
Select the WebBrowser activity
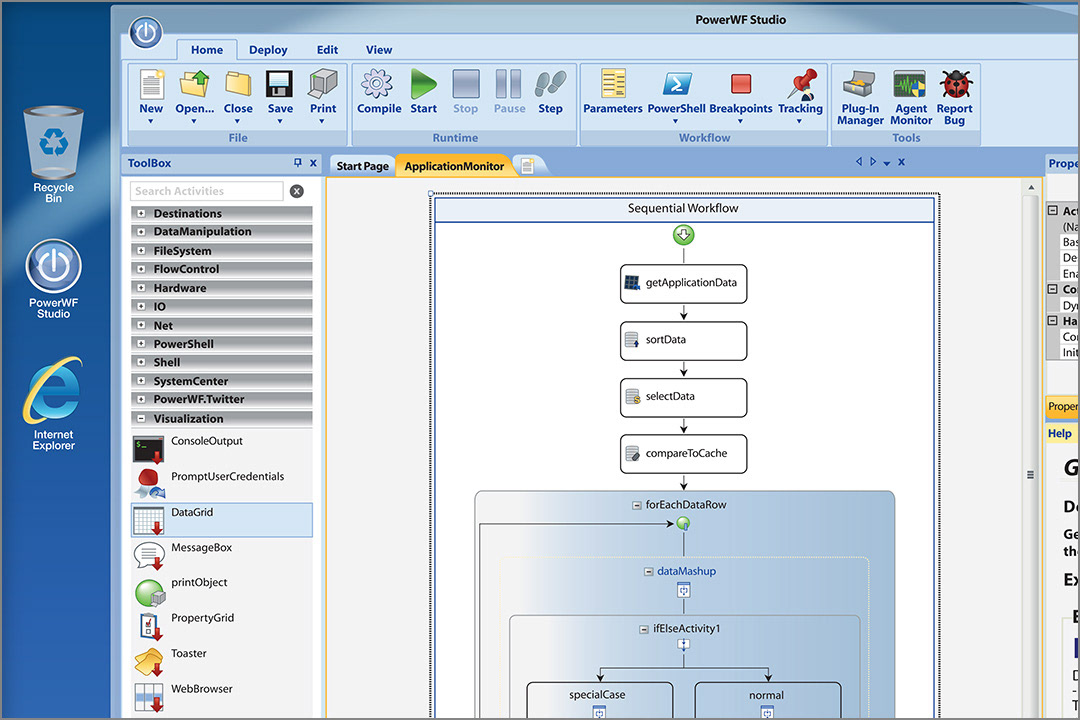(x=221, y=697)
